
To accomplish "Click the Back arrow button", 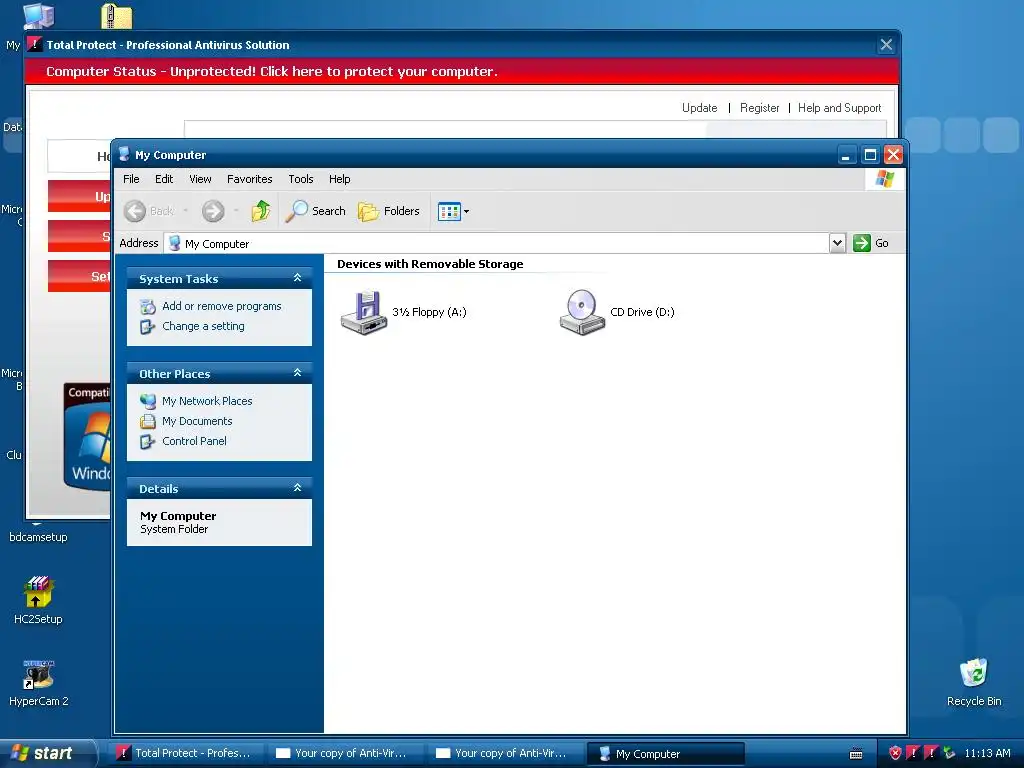I will coord(135,211).
